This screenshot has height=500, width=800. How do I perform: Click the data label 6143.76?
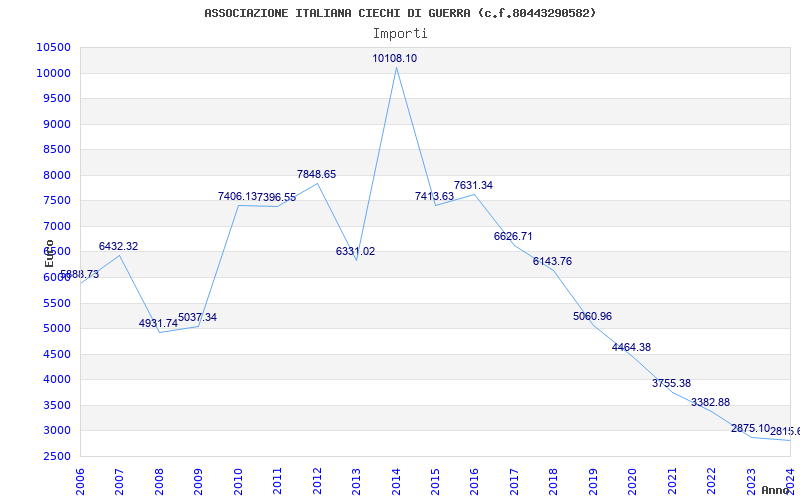click(x=552, y=261)
